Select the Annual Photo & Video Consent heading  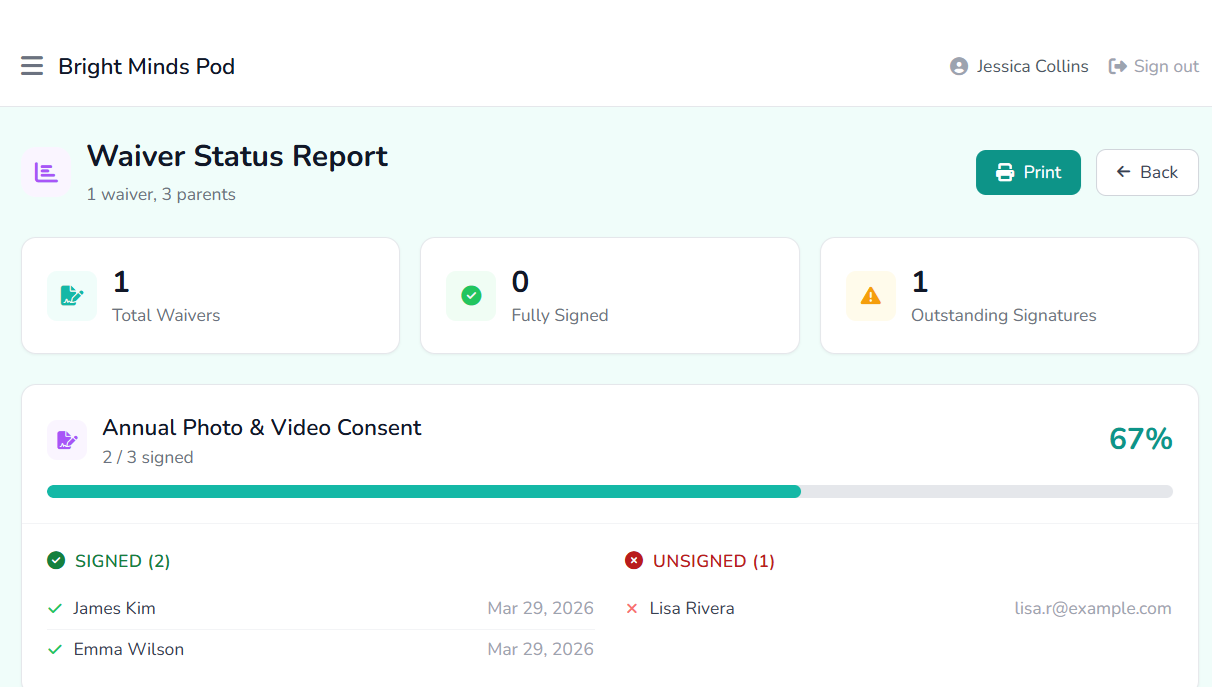tap(262, 428)
